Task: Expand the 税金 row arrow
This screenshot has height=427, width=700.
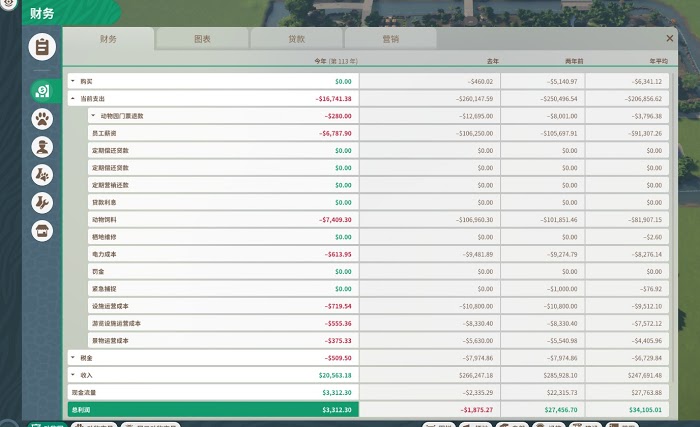Action: [73, 358]
